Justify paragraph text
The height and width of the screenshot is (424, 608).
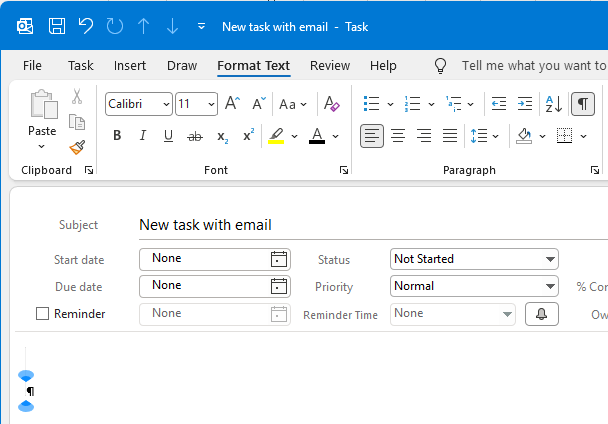coord(450,136)
